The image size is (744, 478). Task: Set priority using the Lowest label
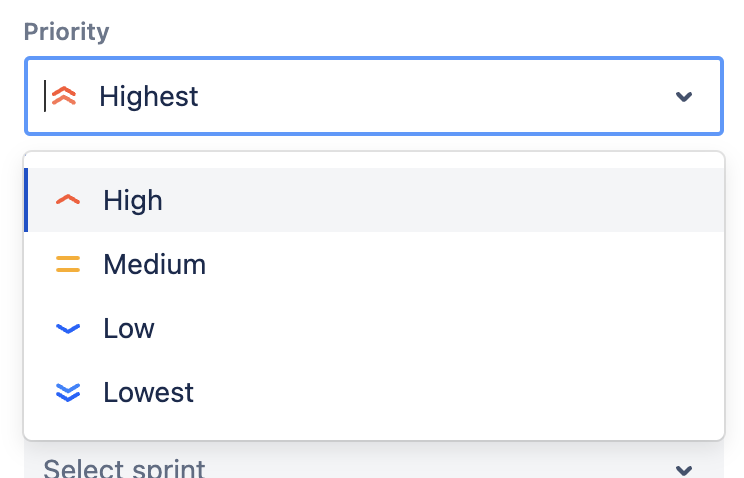[148, 392]
